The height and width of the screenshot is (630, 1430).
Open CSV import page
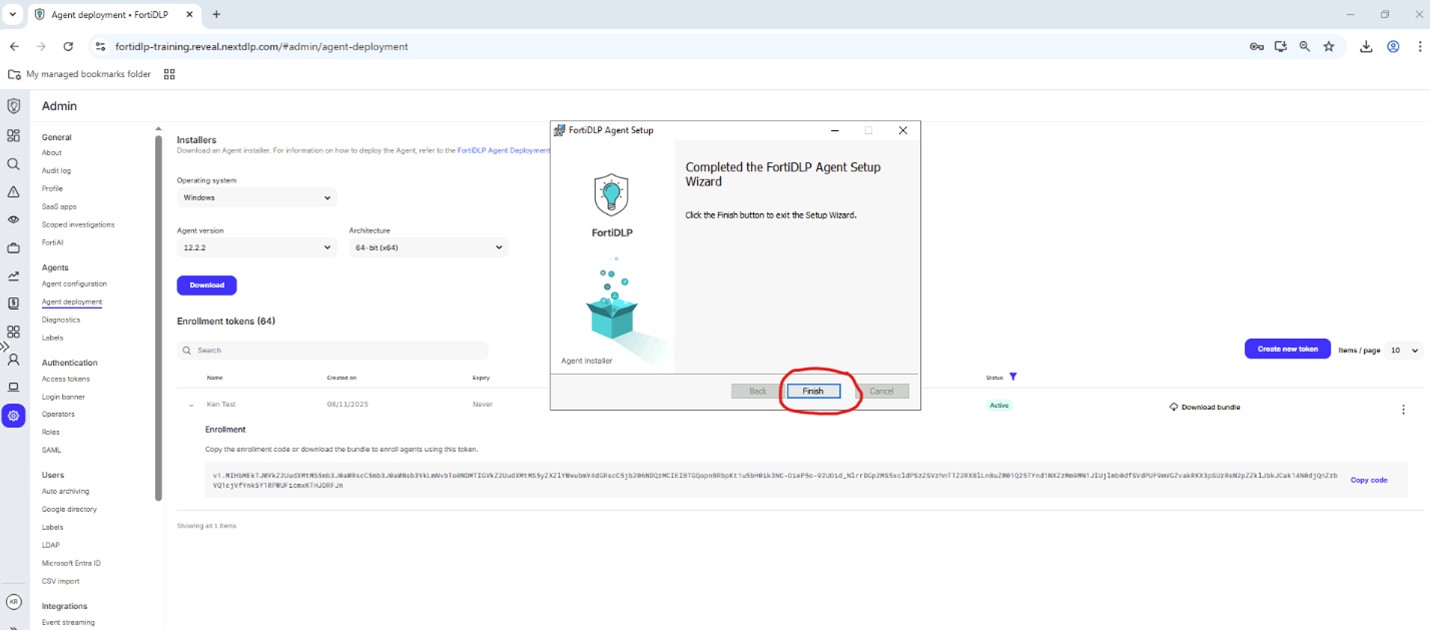click(x=61, y=581)
